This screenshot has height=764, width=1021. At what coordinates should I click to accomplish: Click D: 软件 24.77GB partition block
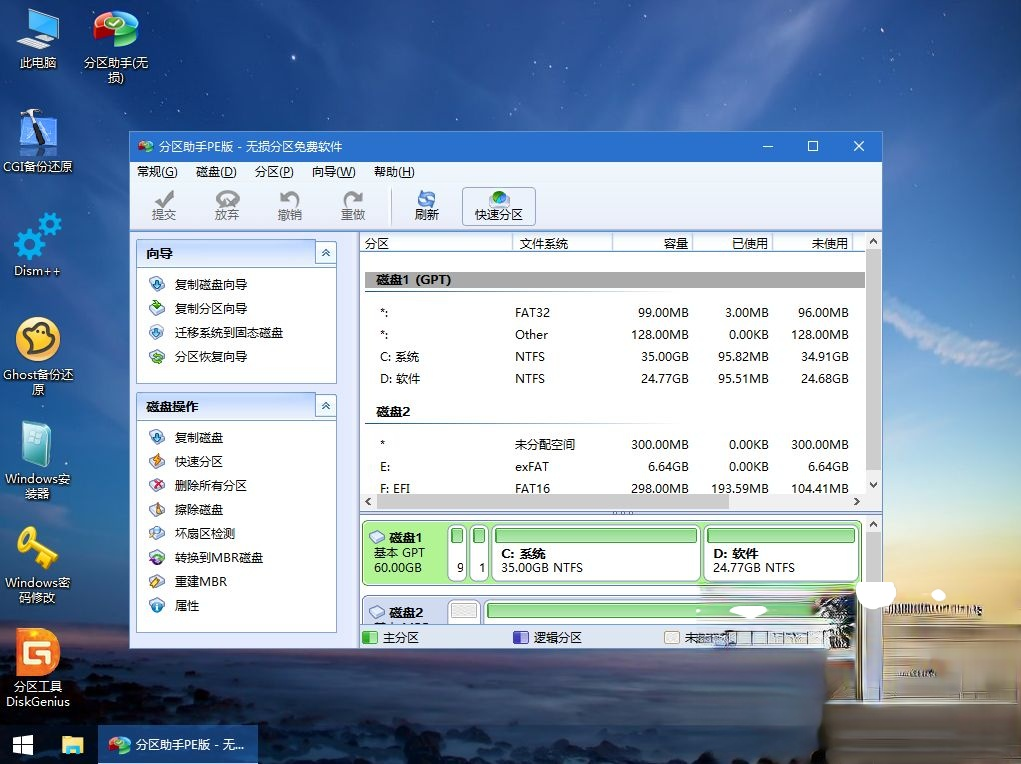pyautogui.click(x=781, y=552)
